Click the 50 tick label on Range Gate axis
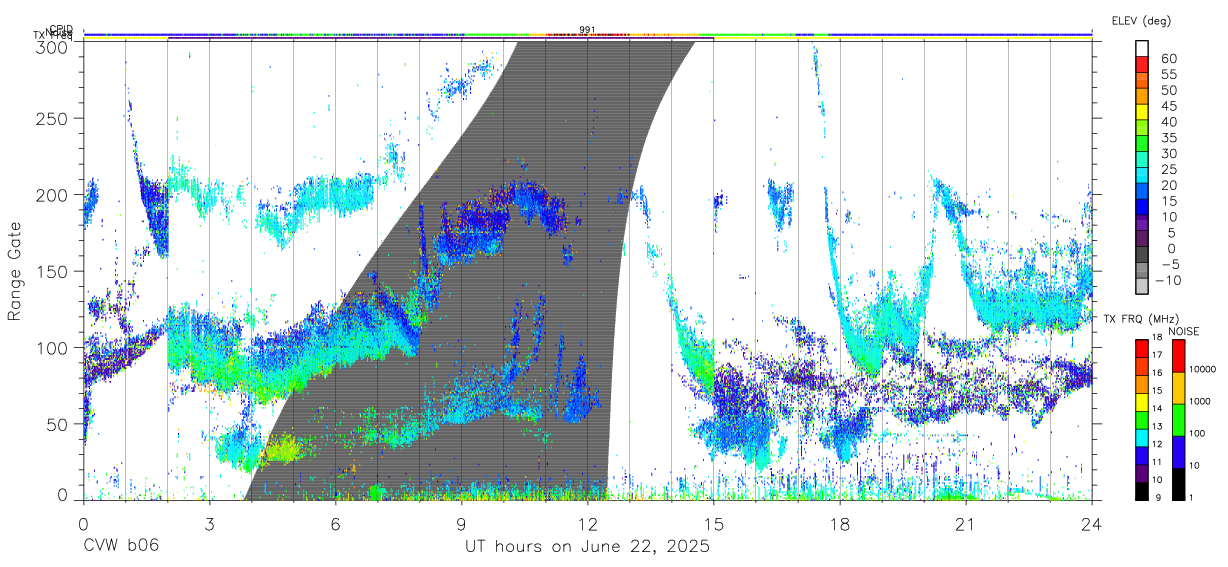 pos(57,424)
